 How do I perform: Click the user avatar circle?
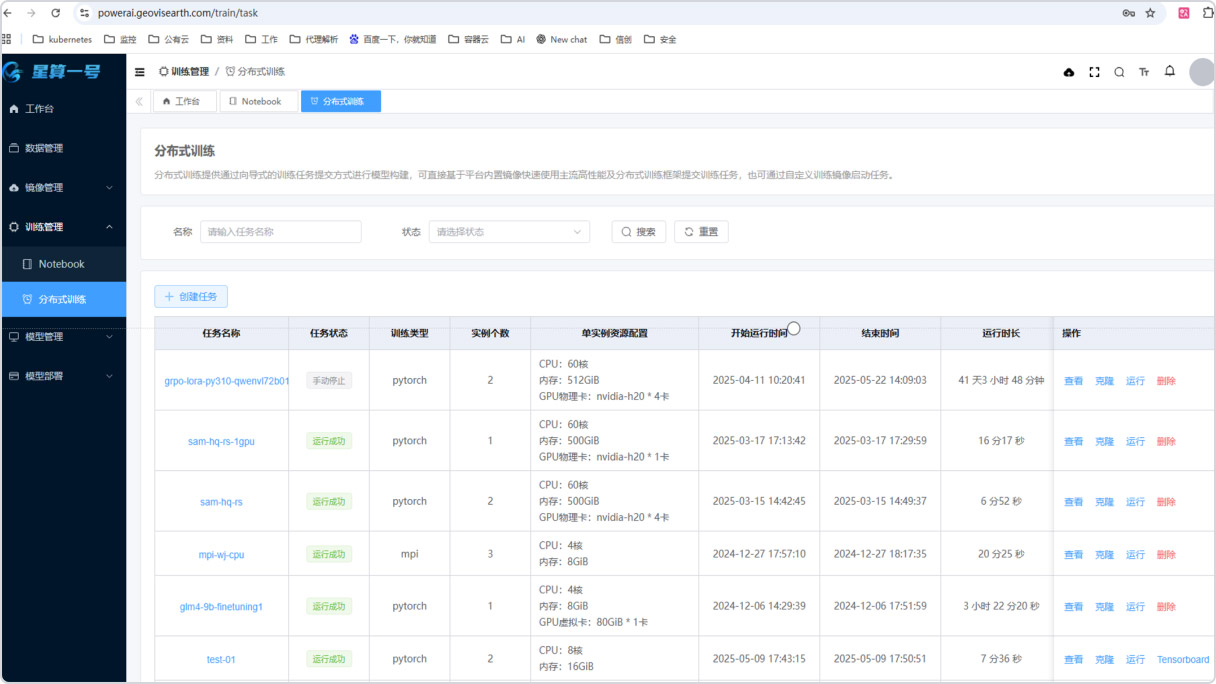tap(1201, 72)
